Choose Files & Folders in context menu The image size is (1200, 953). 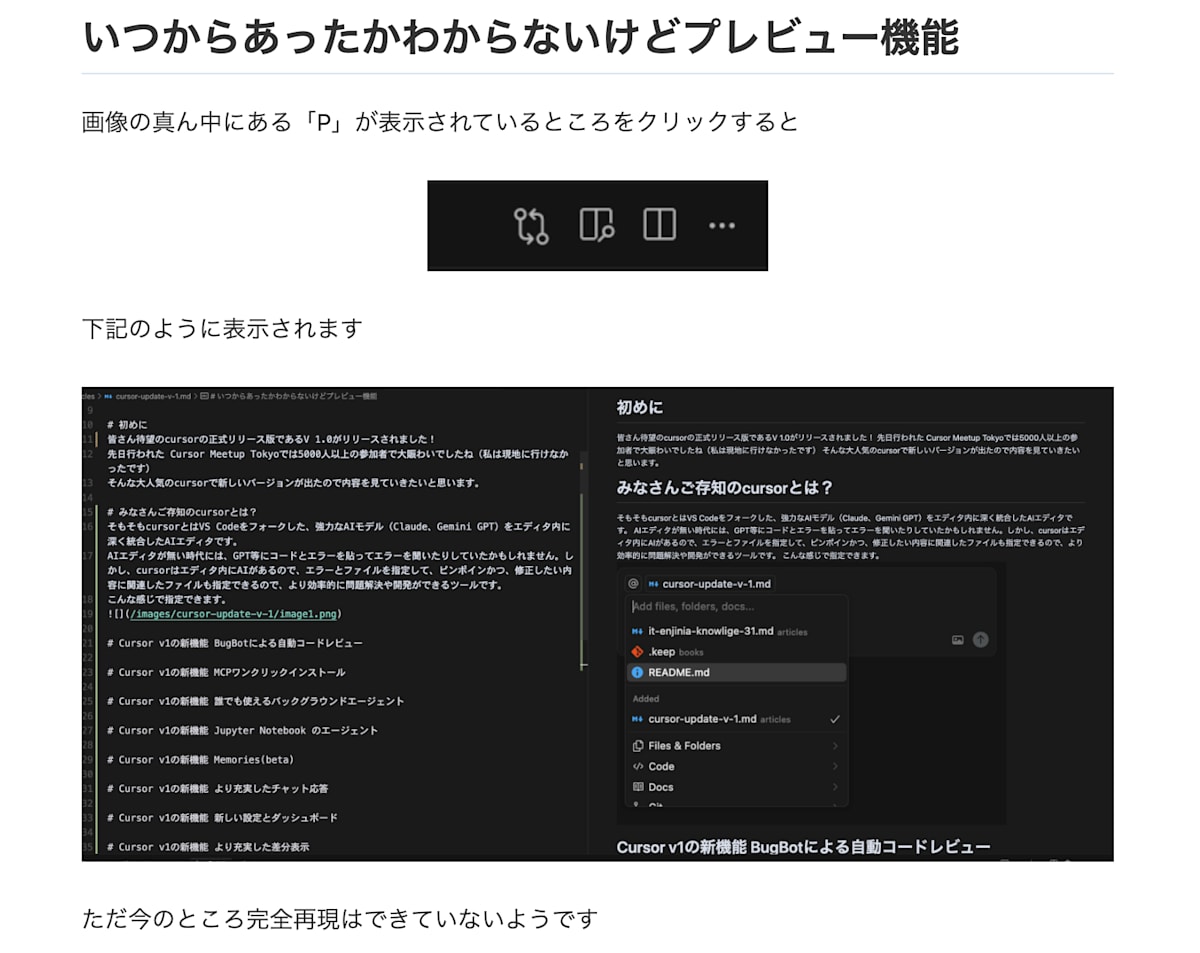pos(736,746)
